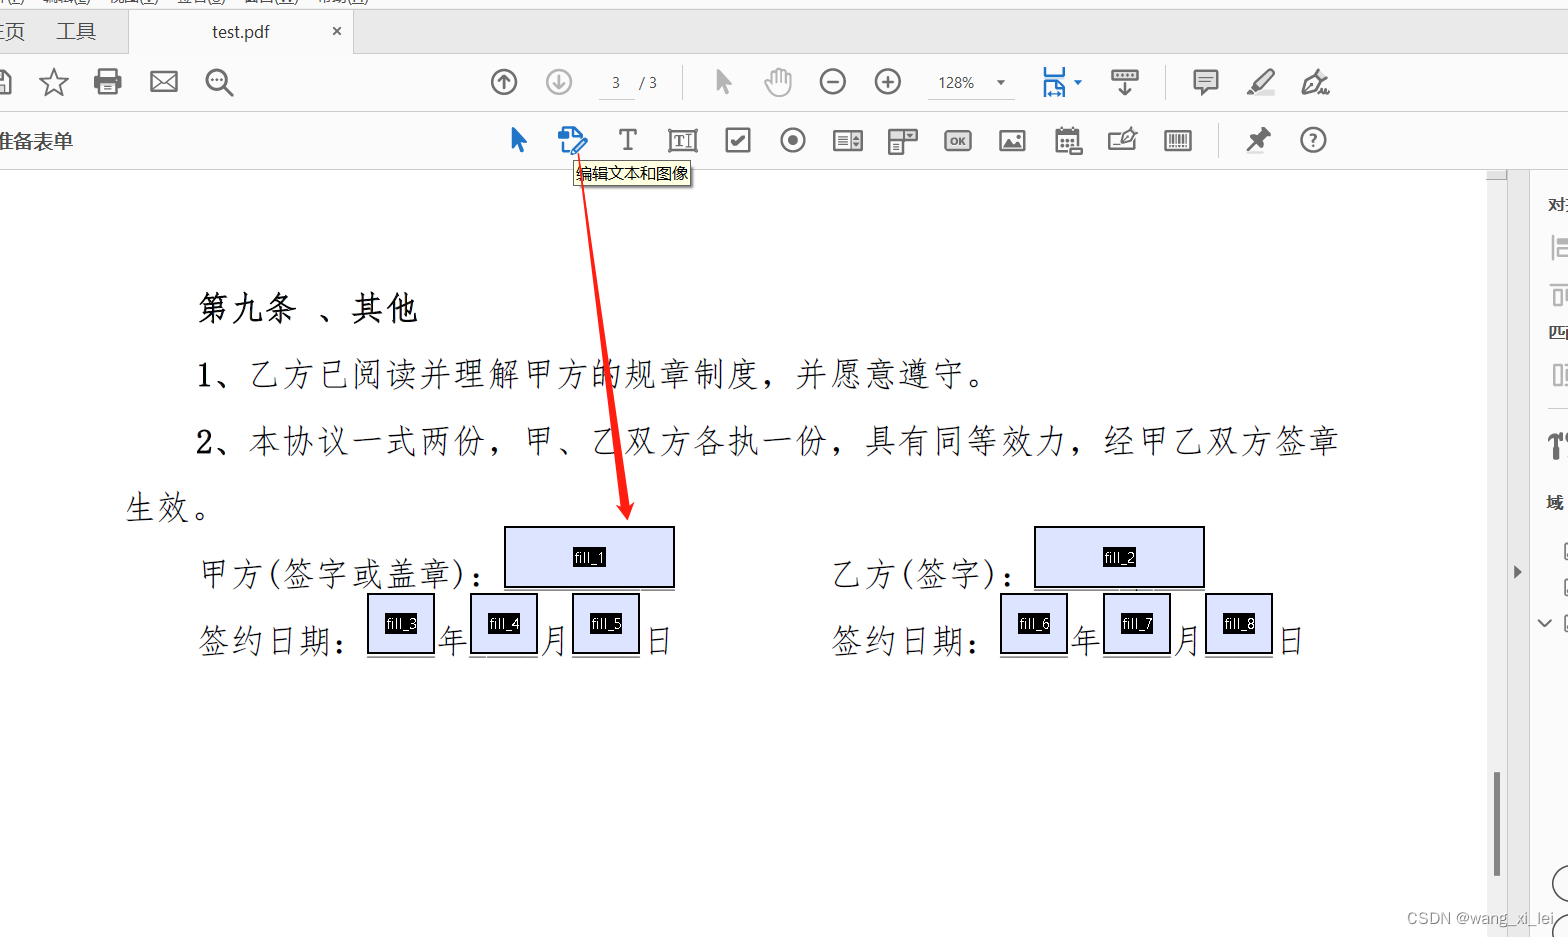Select the form object select arrow
The image size is (1568, 937).
tap(518, 140)
